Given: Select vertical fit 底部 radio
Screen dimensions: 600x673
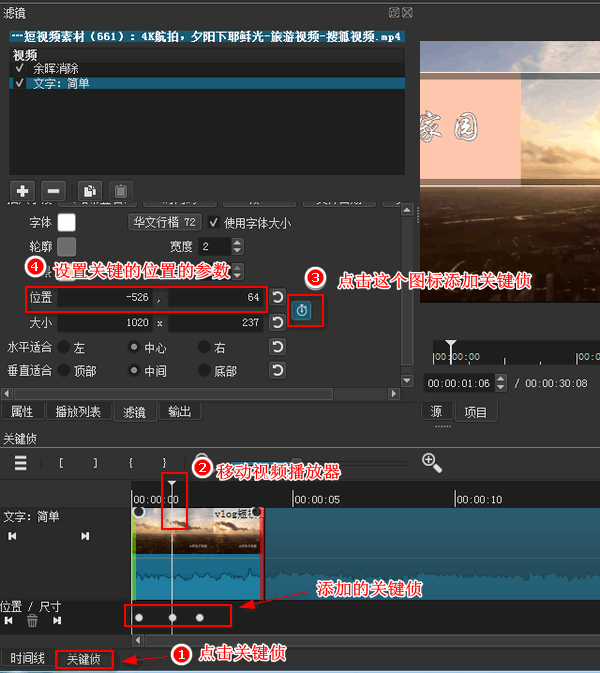Looking at the screenshot, I should coord(204,370).
